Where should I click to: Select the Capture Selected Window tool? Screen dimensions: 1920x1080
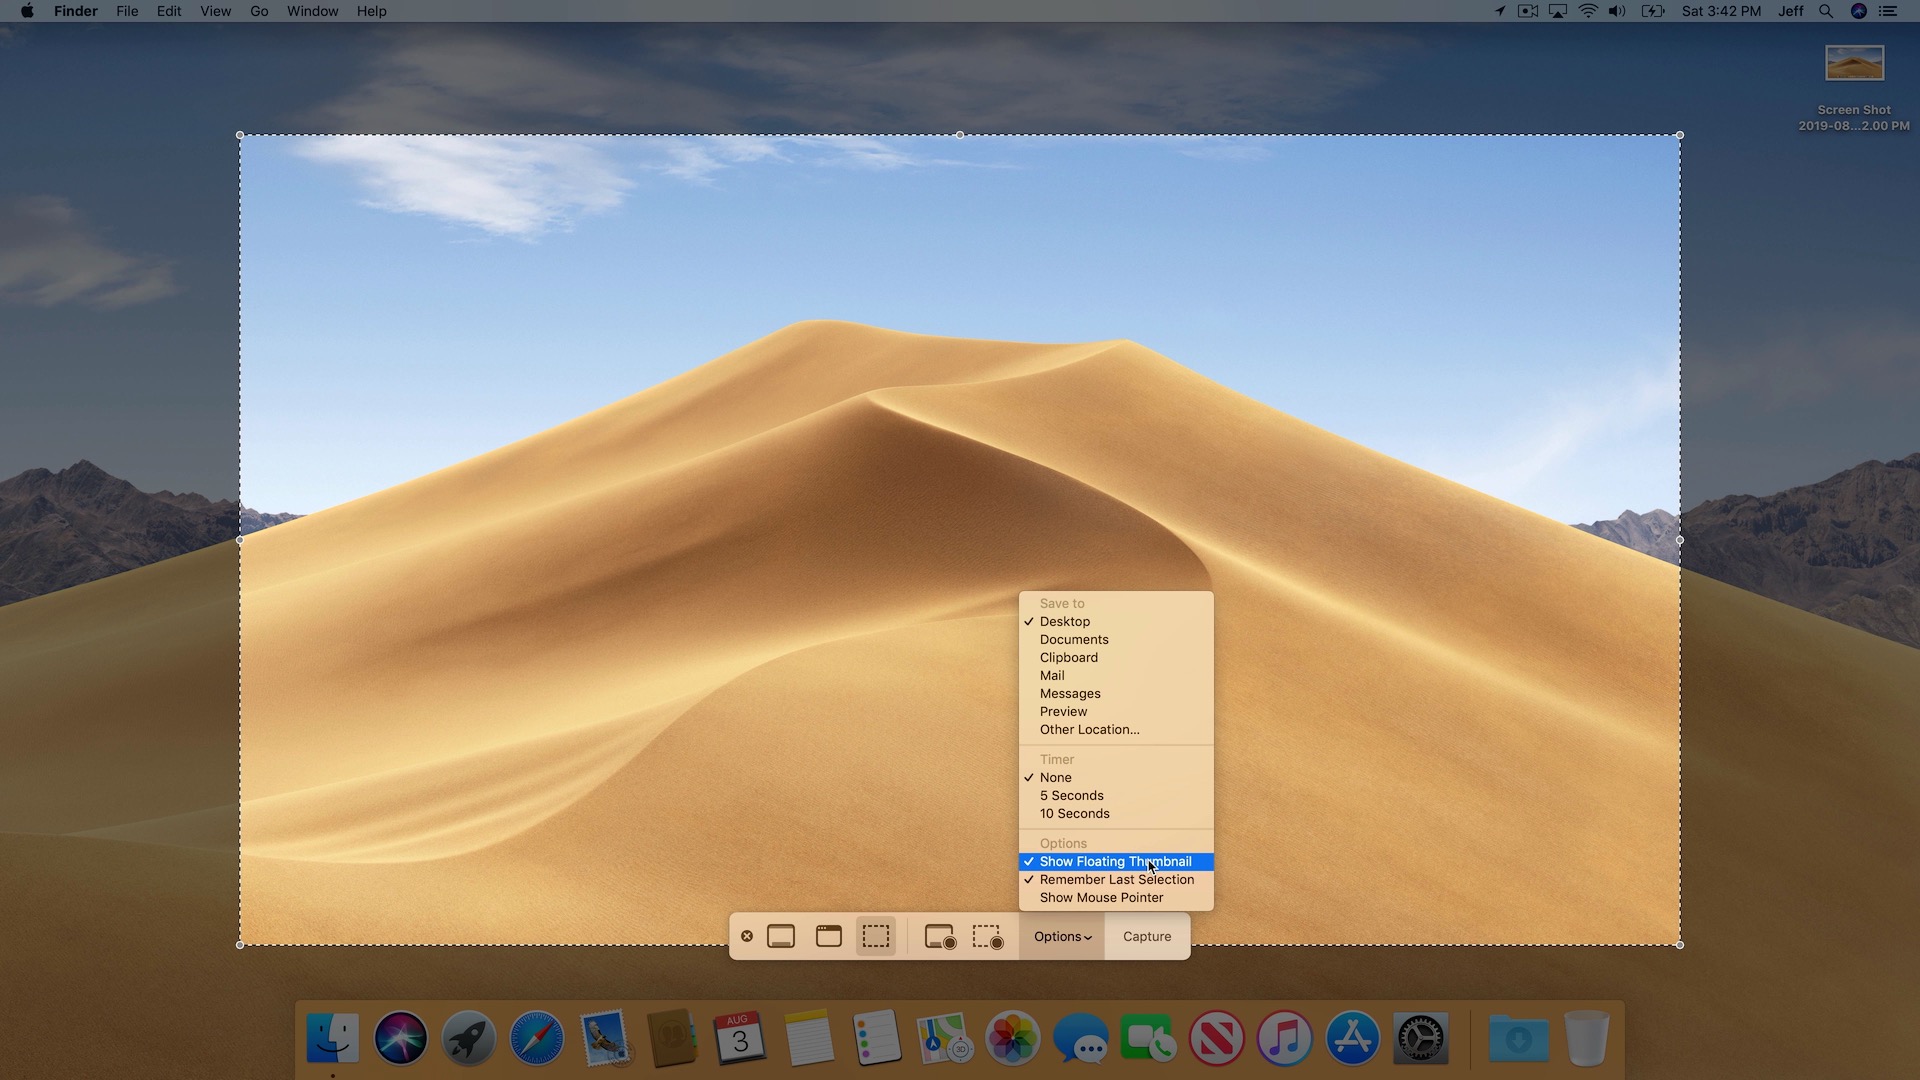pos(827,936)
